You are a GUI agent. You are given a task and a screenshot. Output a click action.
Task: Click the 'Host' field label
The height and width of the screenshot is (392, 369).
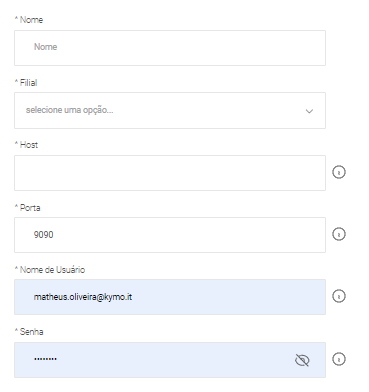[29, 145]
